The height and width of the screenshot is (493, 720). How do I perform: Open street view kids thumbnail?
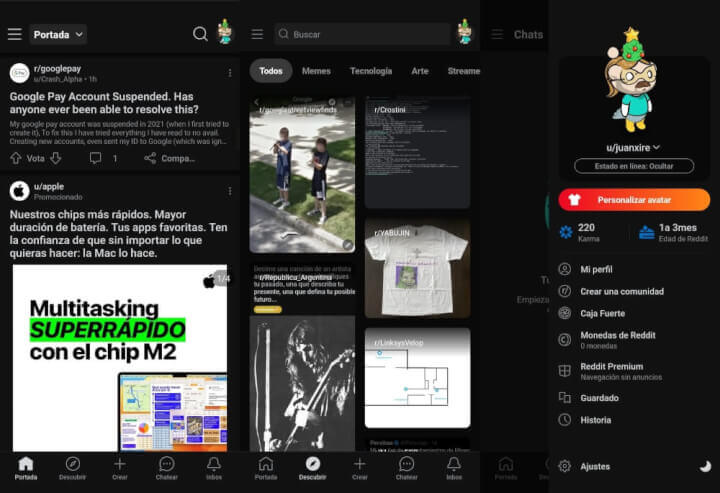302,174
